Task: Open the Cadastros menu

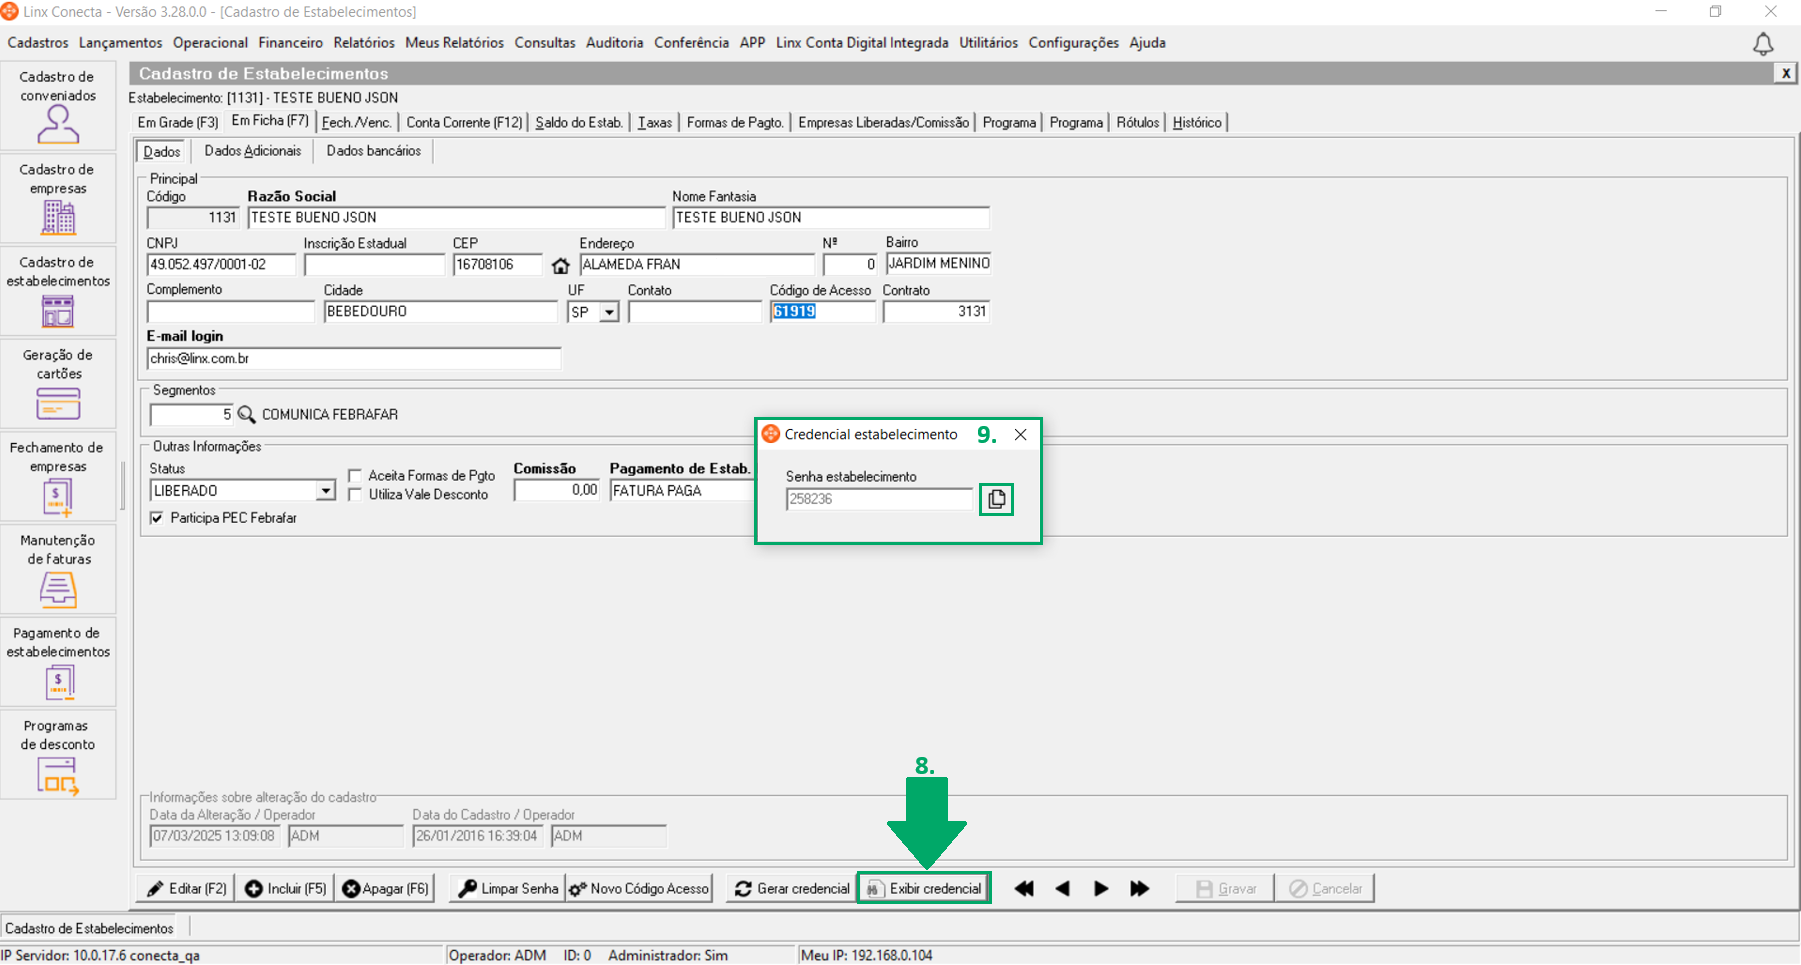Action: (x=38, y=43)
